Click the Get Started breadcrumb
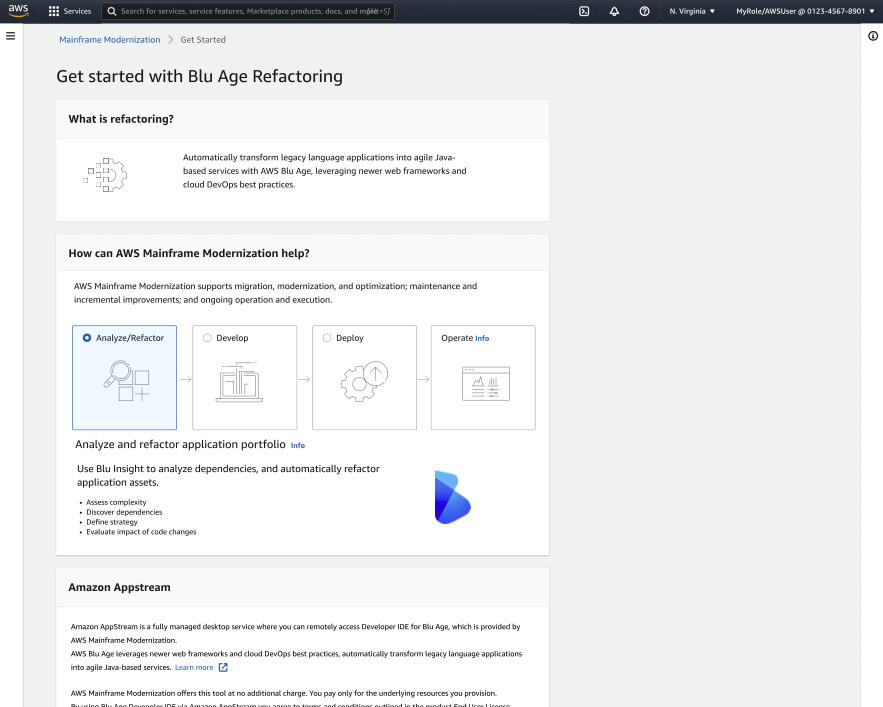This screenshot has width=883, height=707. point(203,39)
